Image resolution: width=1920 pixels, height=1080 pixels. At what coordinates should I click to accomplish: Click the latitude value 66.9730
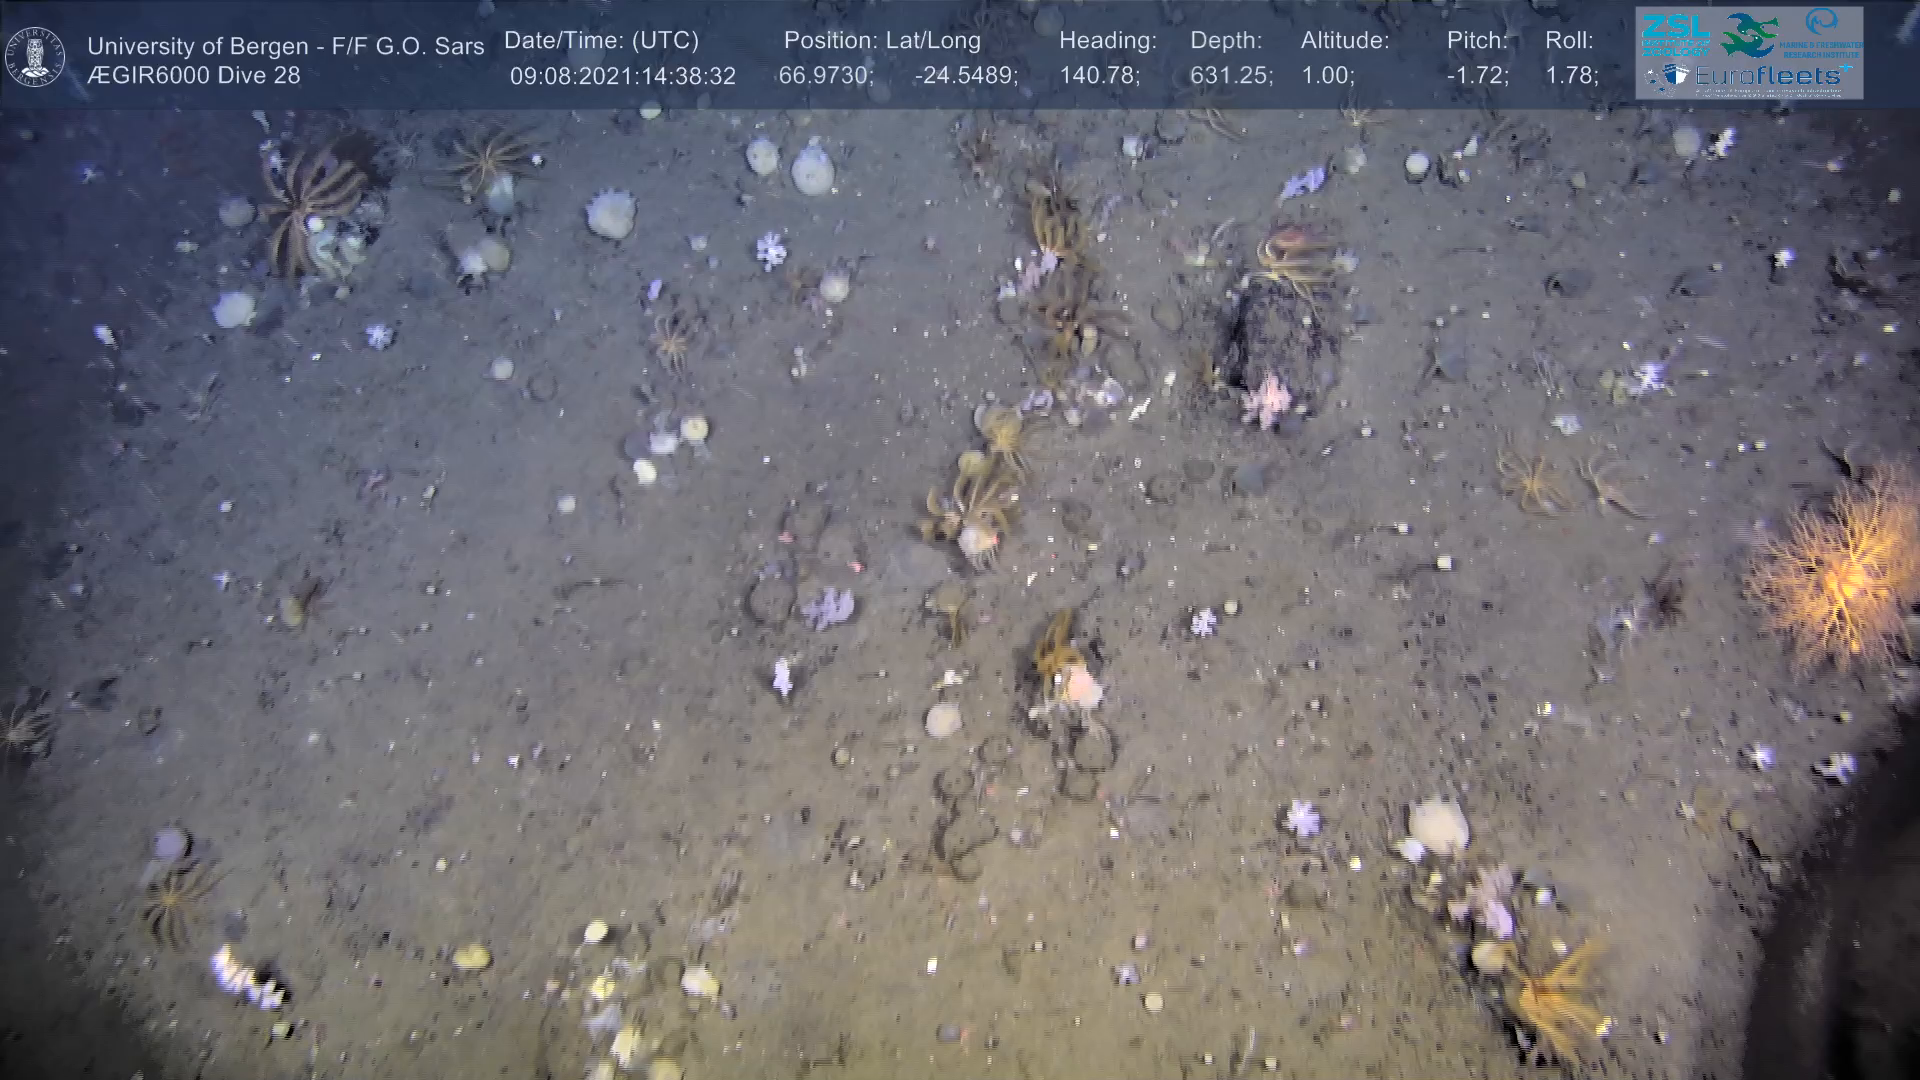(x=822, y=76)
